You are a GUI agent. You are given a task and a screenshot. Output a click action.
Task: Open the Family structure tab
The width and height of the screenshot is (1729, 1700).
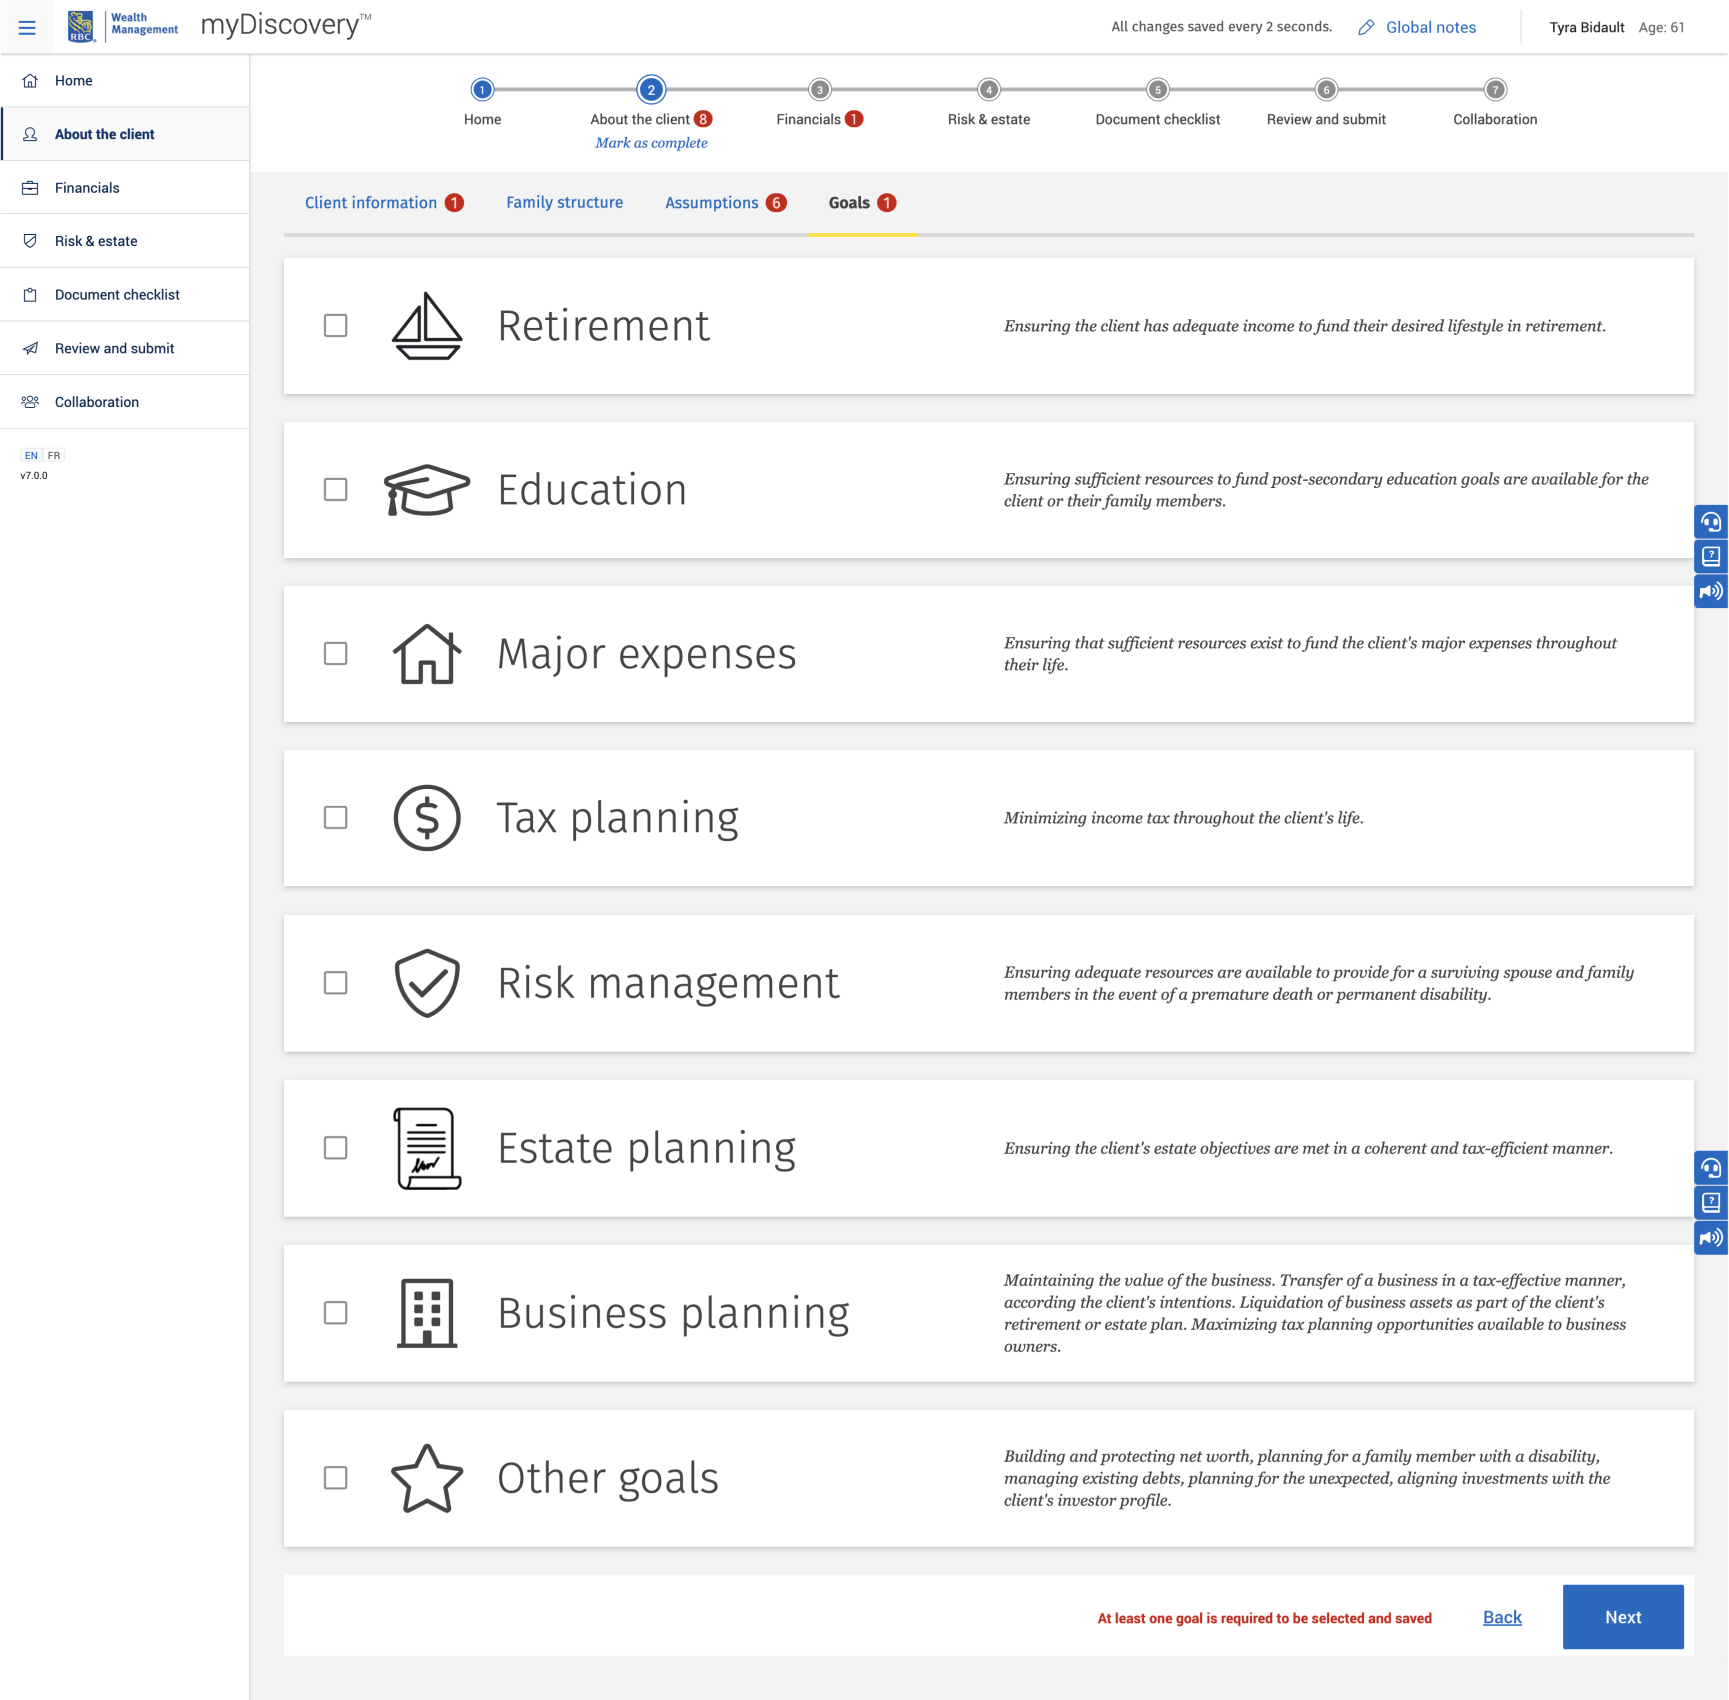pos(564,203)
